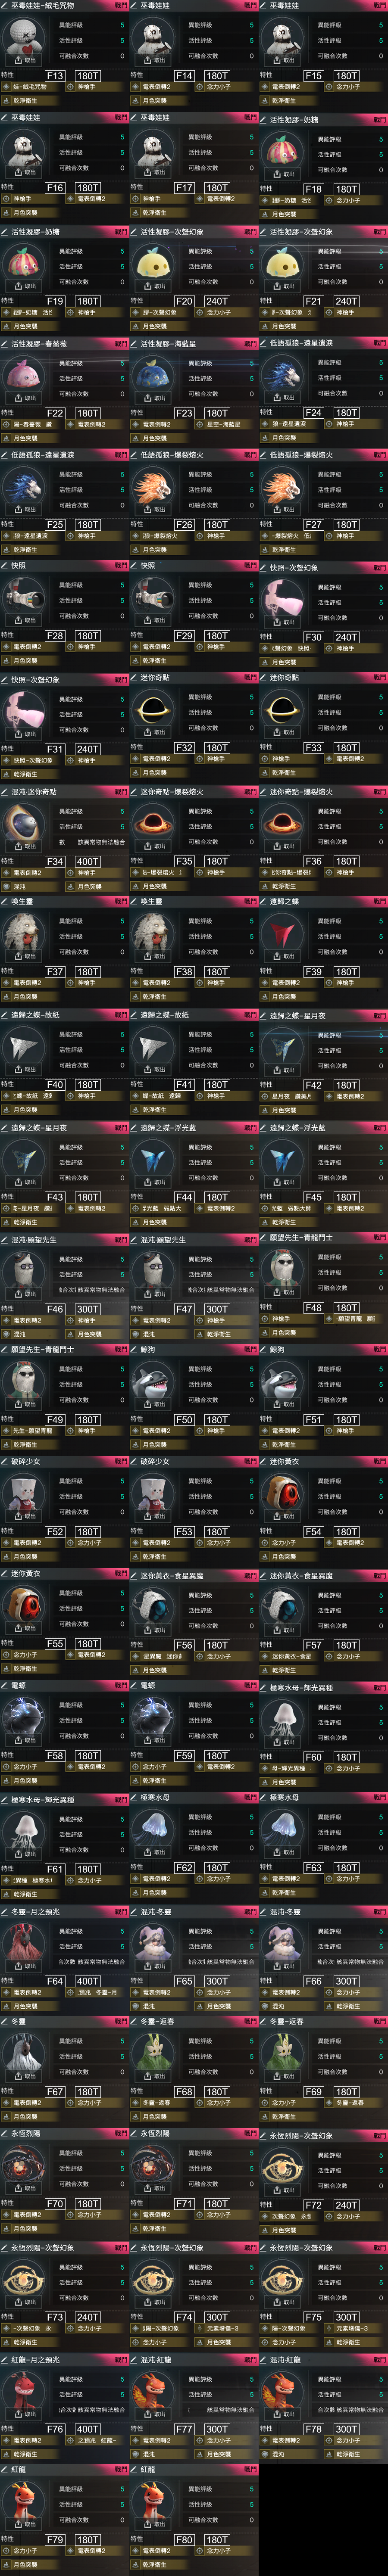The width and height of the screenshot is (388, 2576).
Task: Click the 戰鬥 tag on card F48
Action: coord(379,1238)
